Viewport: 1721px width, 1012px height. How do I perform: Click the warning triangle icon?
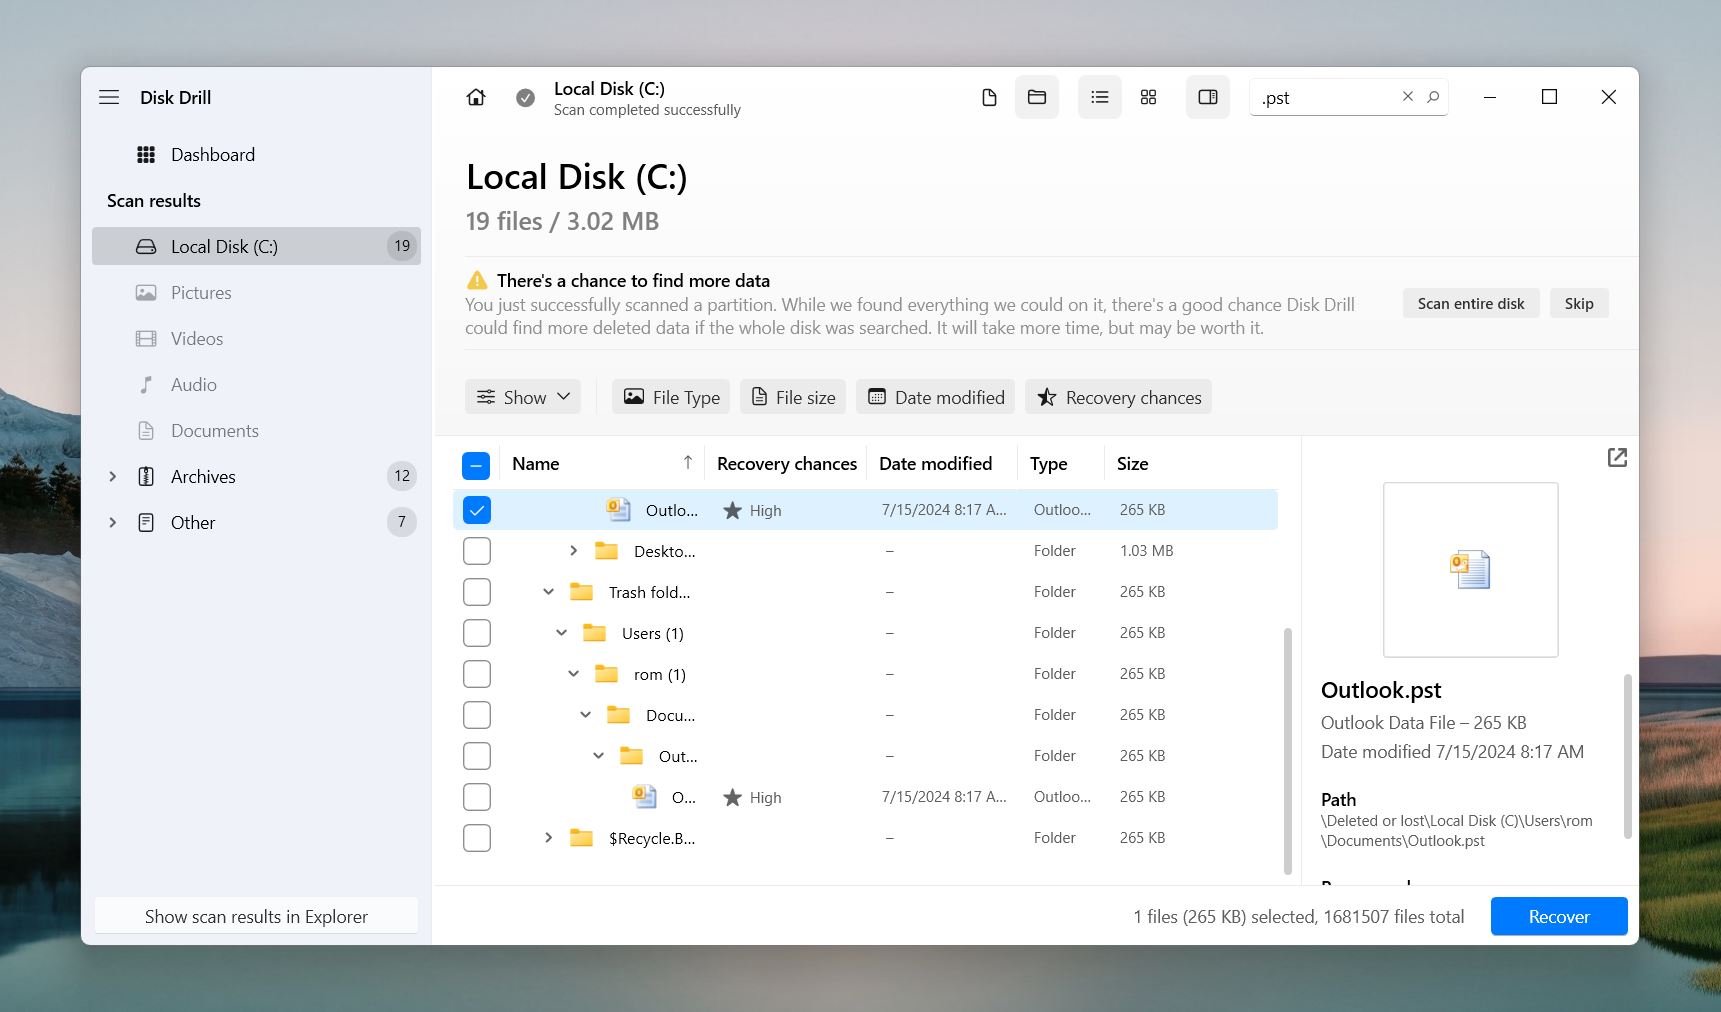(478, 280)
